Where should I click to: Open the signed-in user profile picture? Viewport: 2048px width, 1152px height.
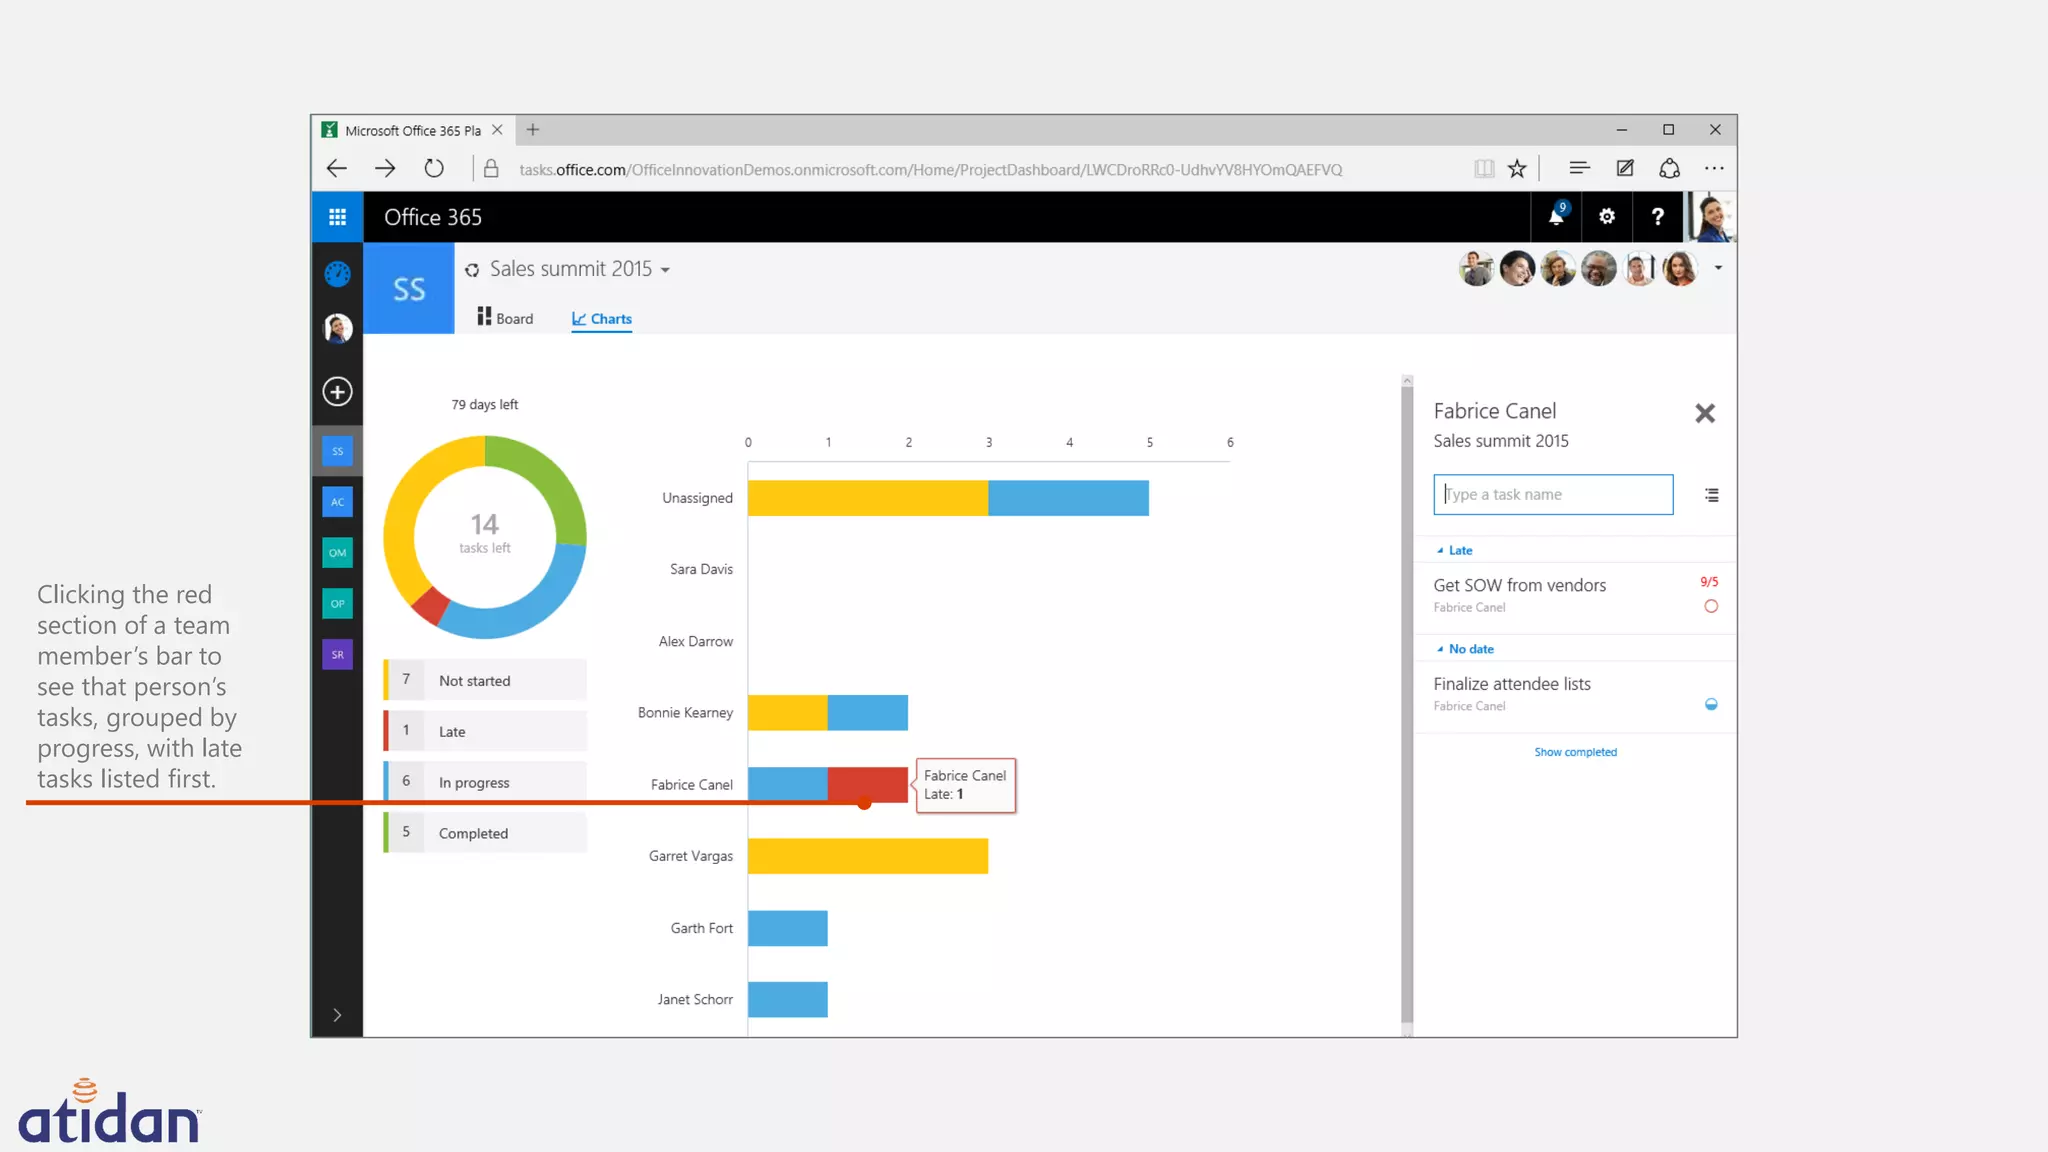pyautogui.click(x=1711, y=217)
